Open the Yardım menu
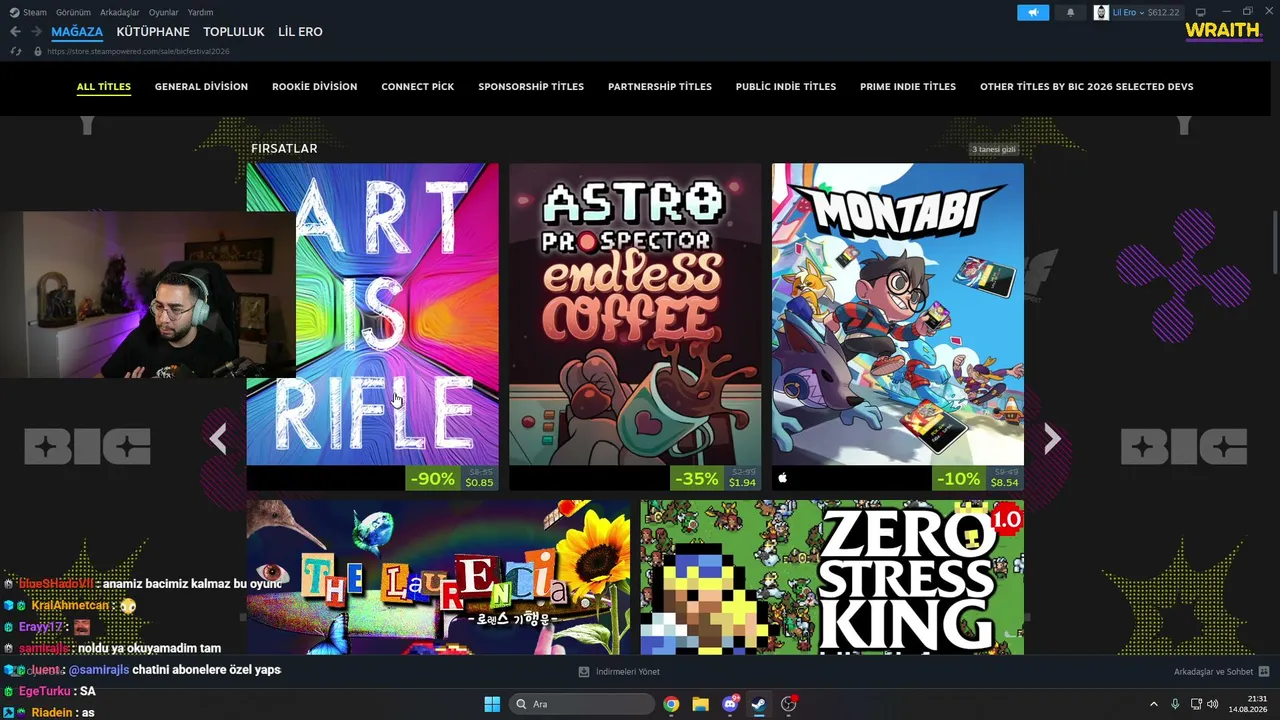Viewport: 1280px width, 720px height. pos(200,12)
